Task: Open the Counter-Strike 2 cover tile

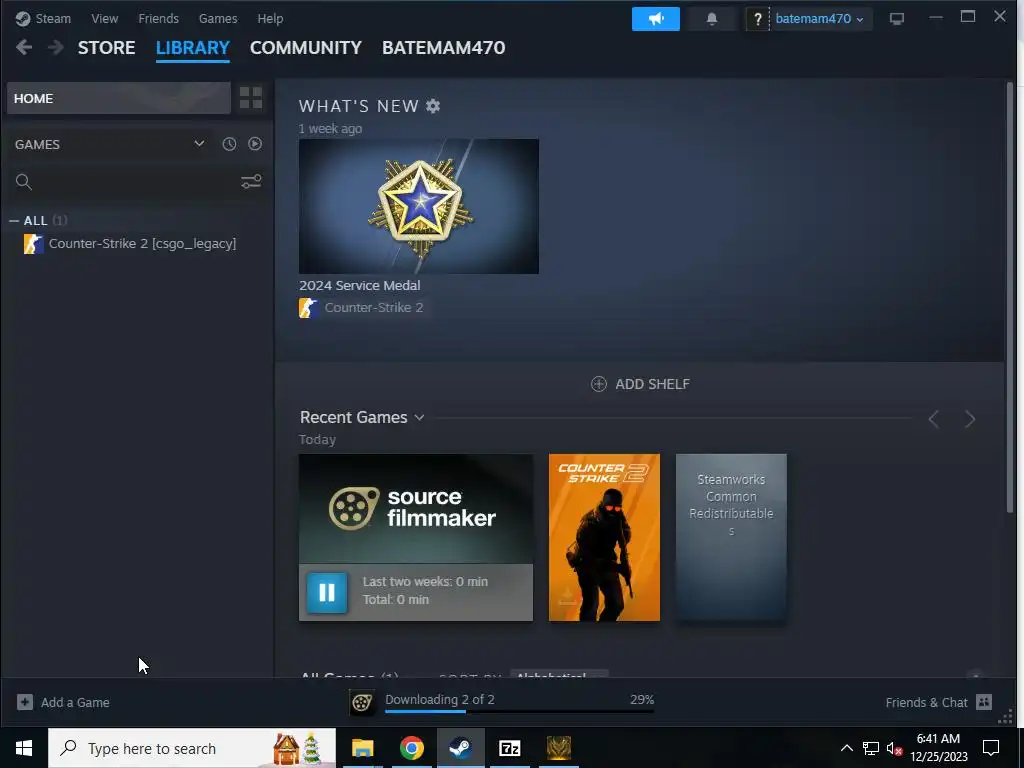Action: [604, 537]
